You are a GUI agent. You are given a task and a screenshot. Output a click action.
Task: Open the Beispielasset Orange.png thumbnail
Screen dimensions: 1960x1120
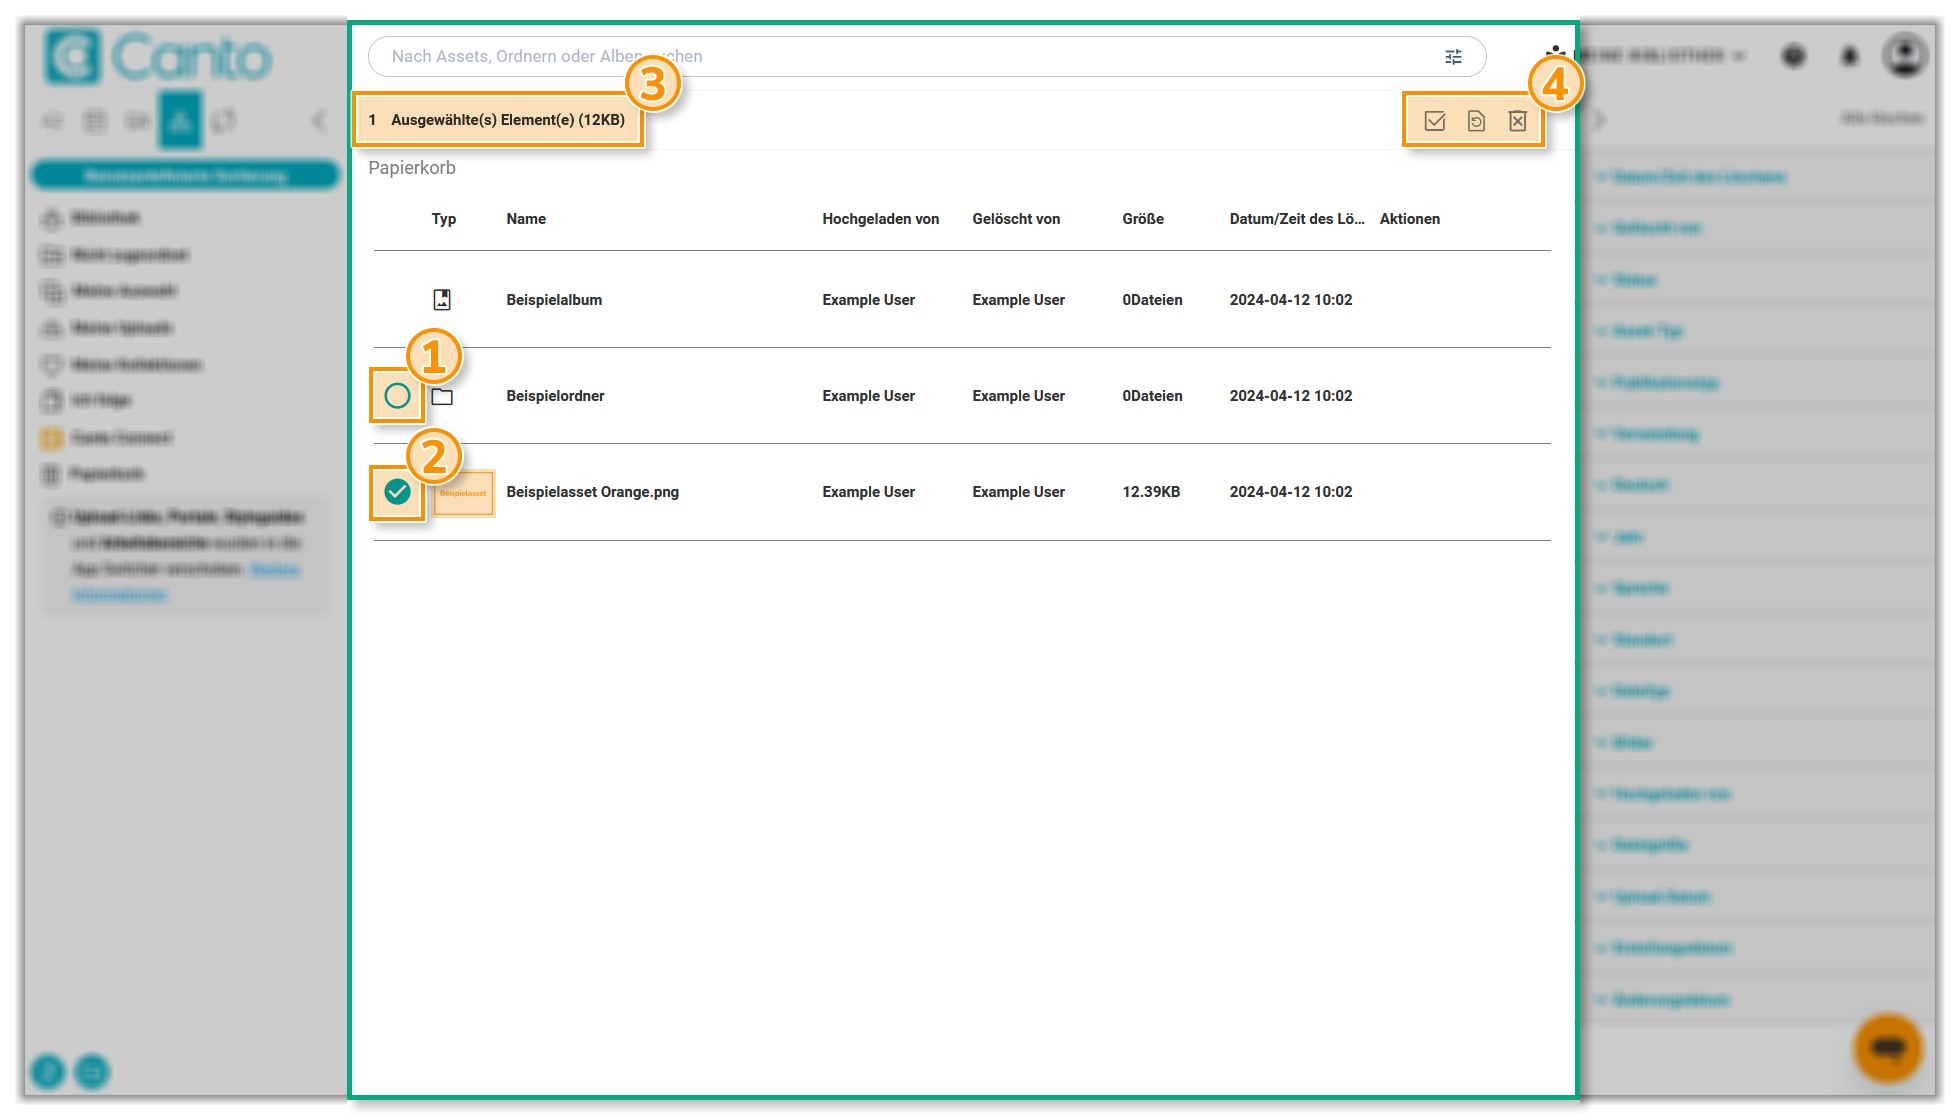463,493
